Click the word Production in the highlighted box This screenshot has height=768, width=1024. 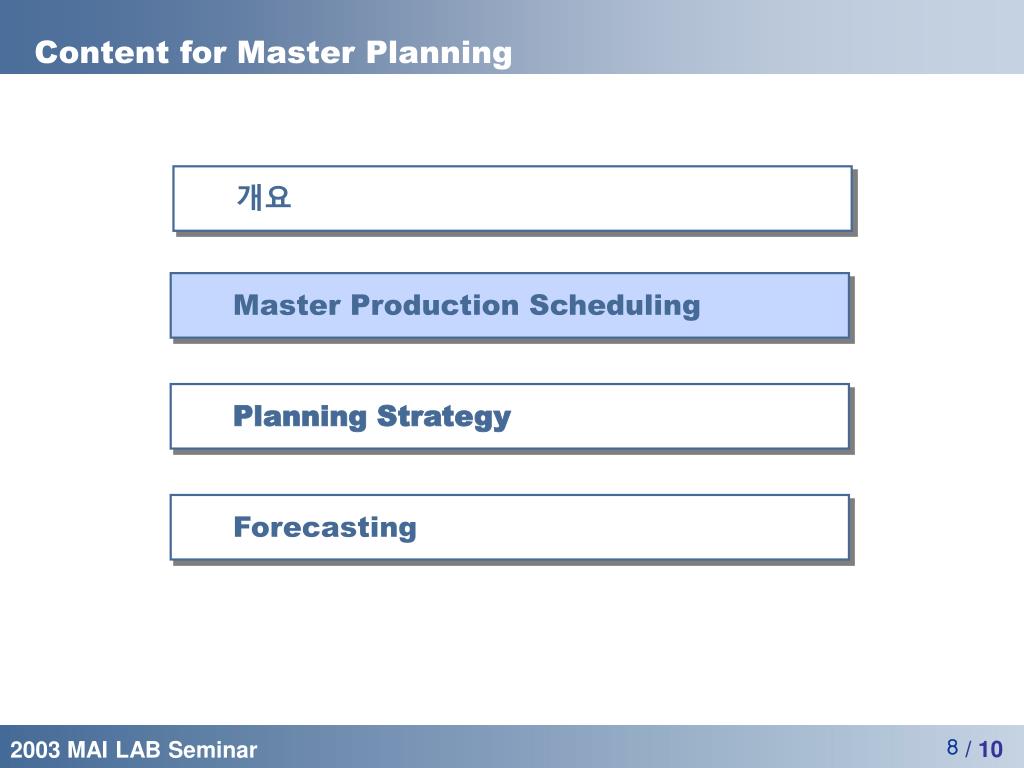(x=434, y=305)
